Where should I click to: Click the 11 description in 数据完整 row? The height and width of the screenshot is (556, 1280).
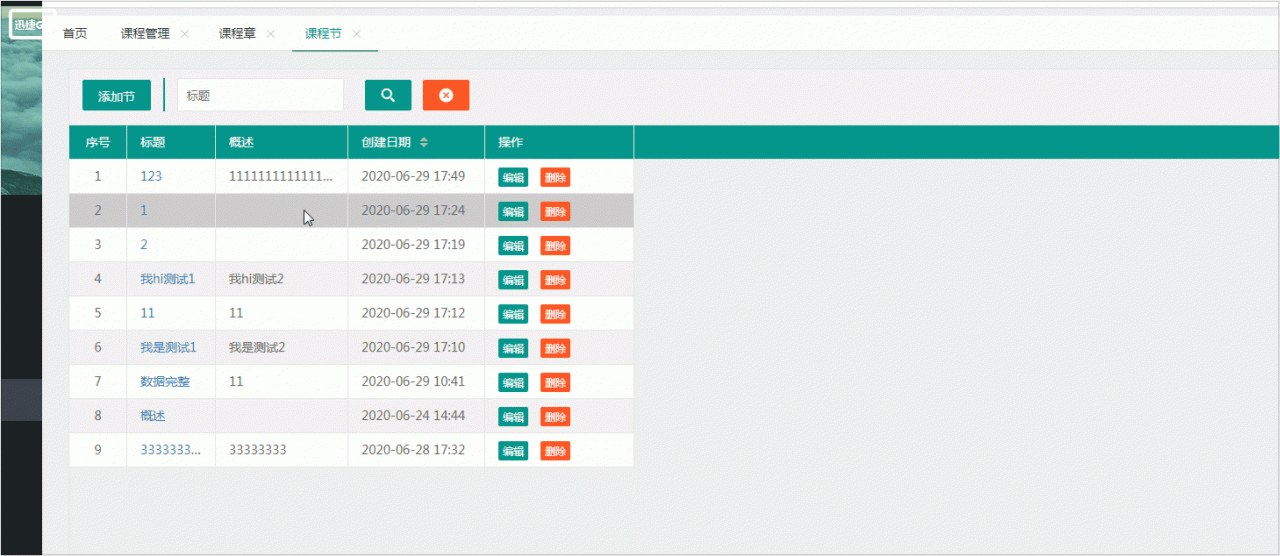pyautogui.click(x=236, y=381)
